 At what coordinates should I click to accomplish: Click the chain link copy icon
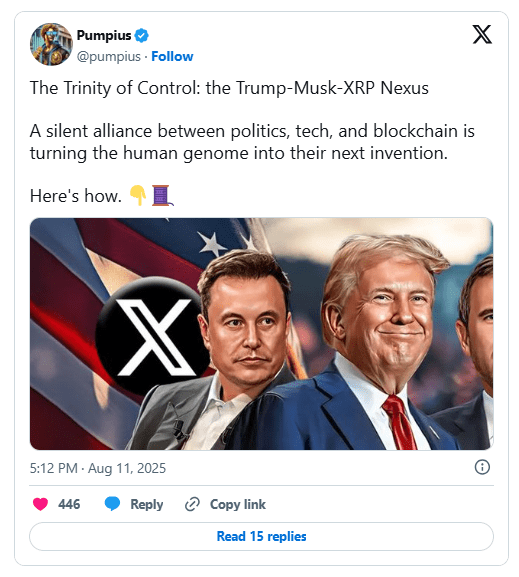tap(192, 504)
